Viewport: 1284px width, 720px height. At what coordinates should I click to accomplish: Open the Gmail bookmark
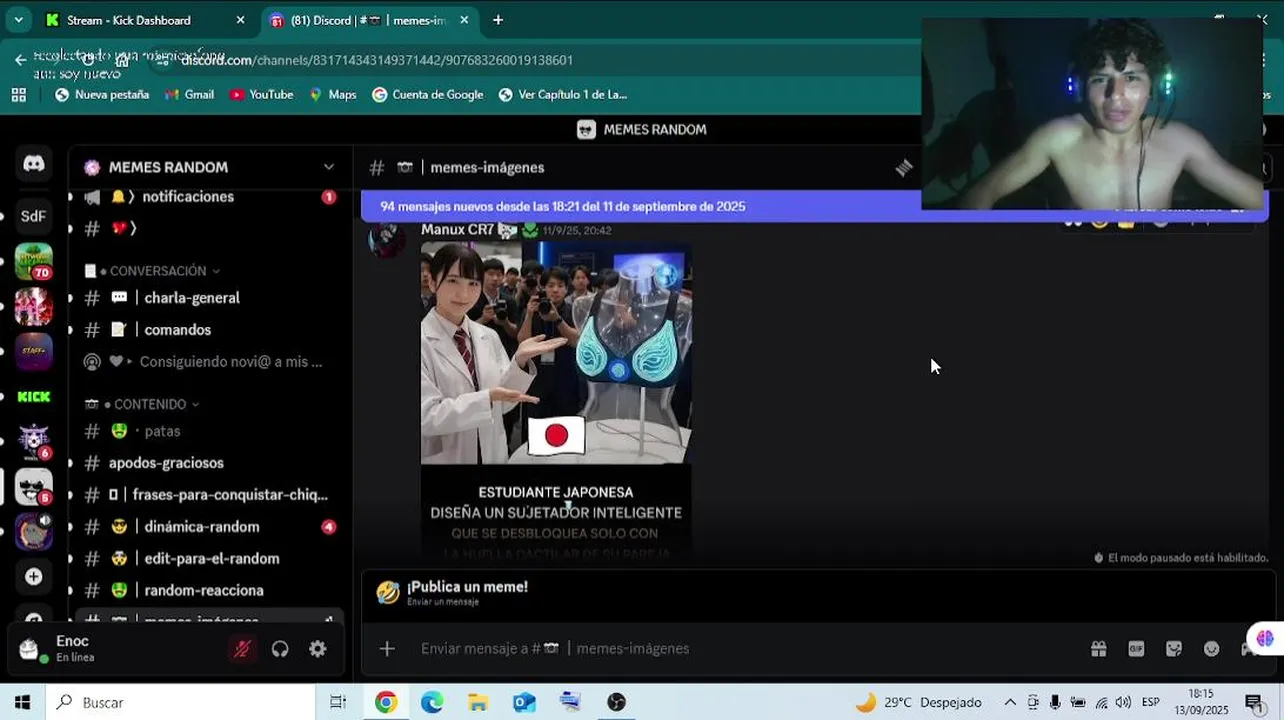(189, 95)
